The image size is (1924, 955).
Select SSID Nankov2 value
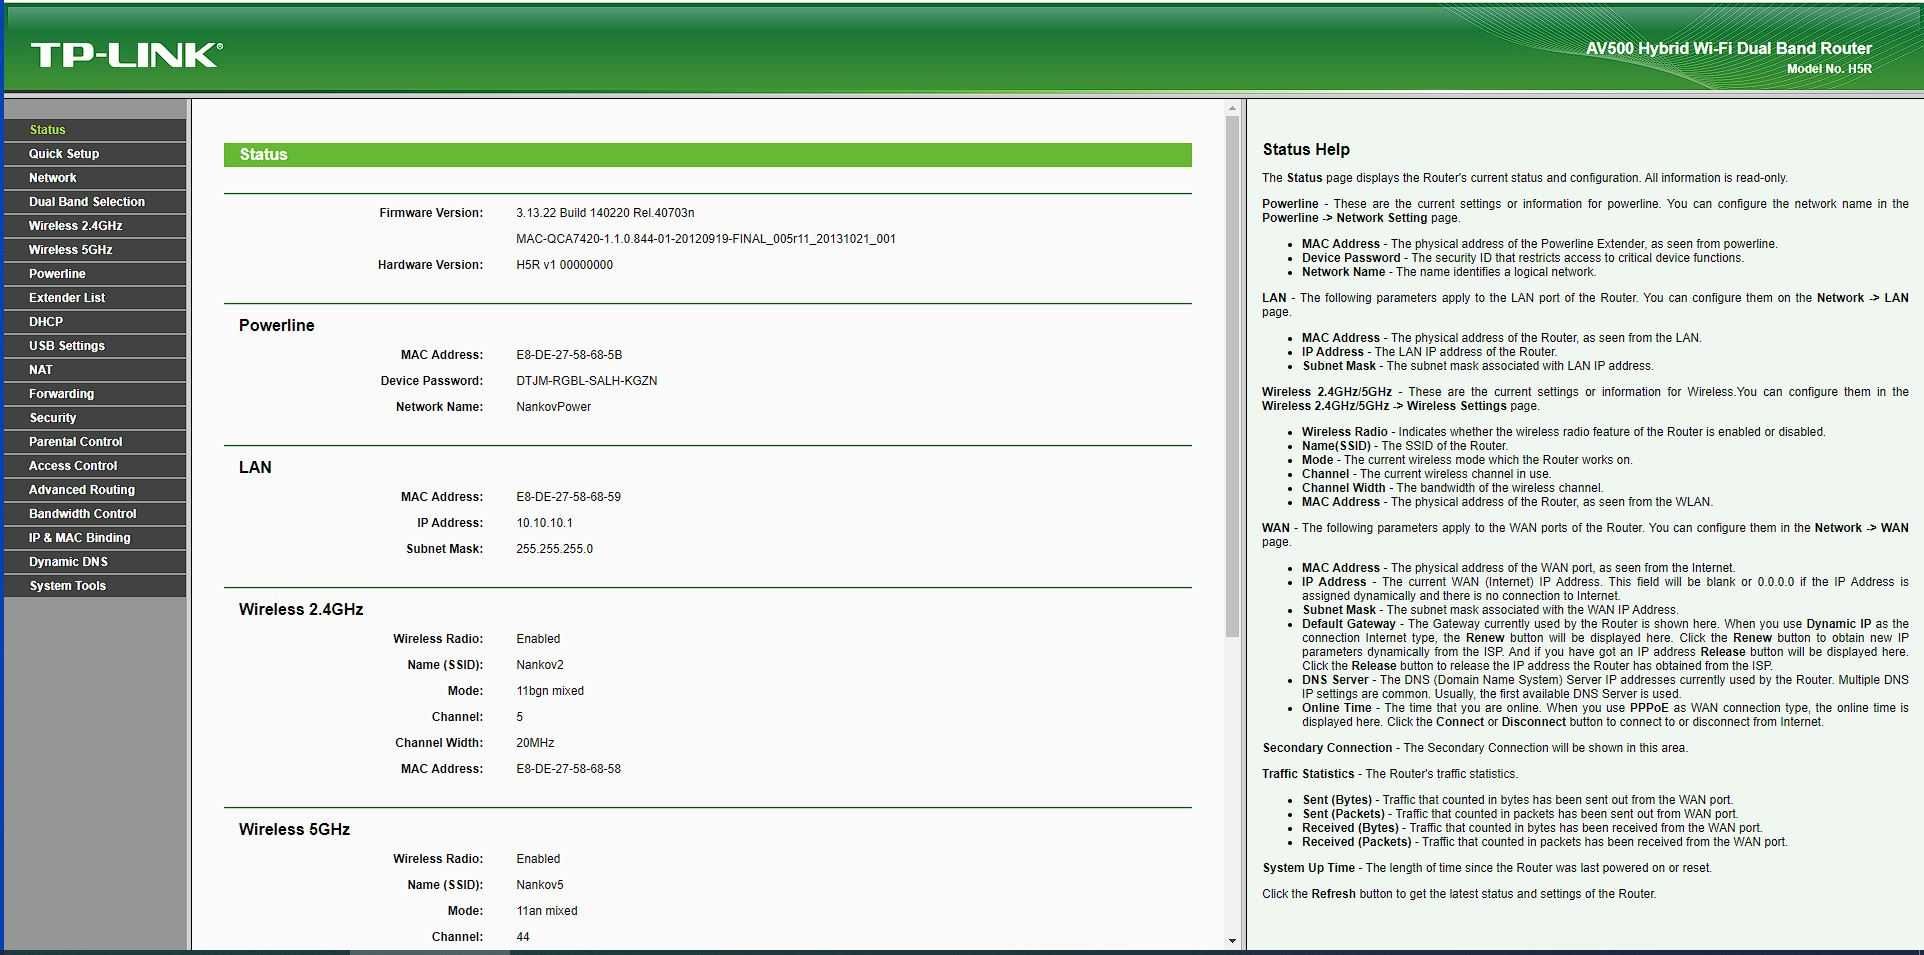tap(540, 665)
